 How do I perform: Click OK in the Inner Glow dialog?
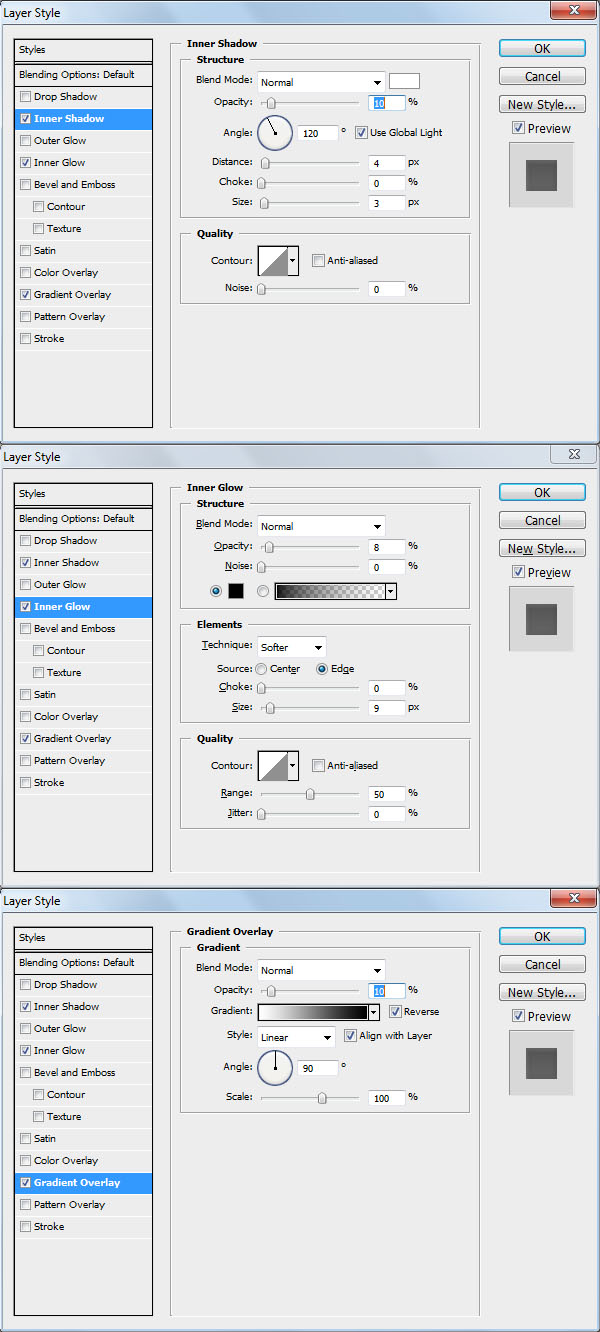[542, 493]
